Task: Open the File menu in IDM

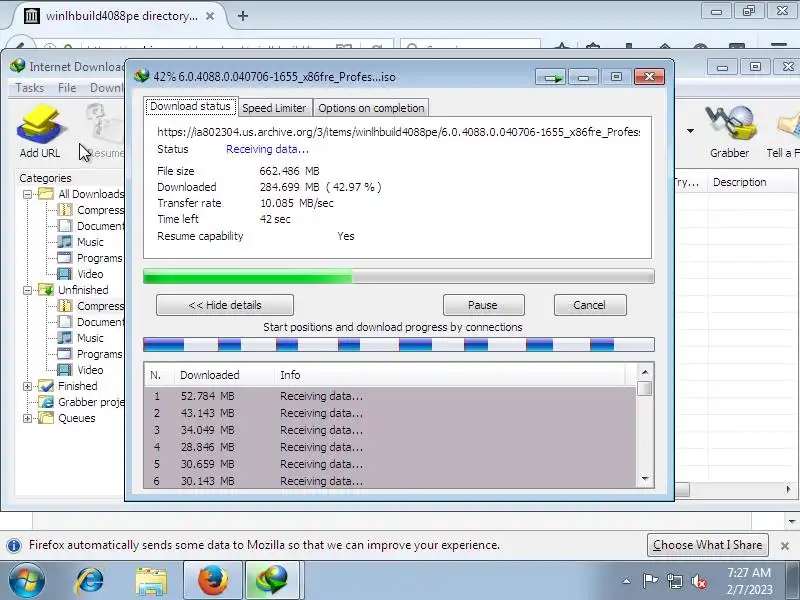Action: click(67, 88)
